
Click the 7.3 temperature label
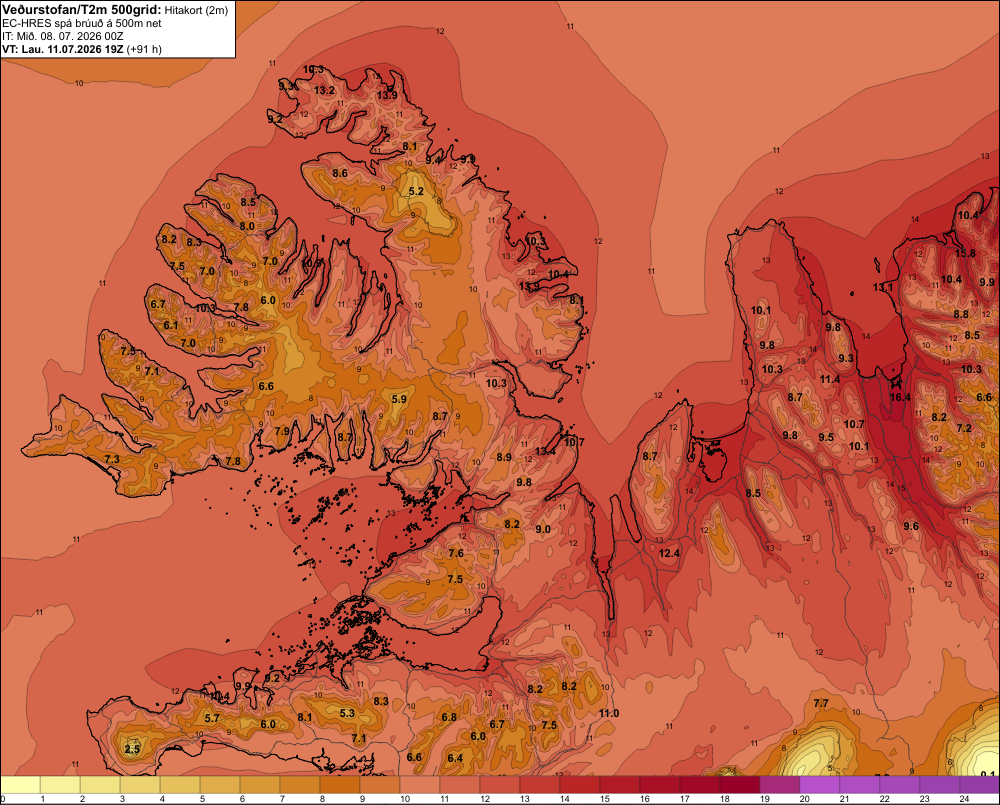click(112, 459)
